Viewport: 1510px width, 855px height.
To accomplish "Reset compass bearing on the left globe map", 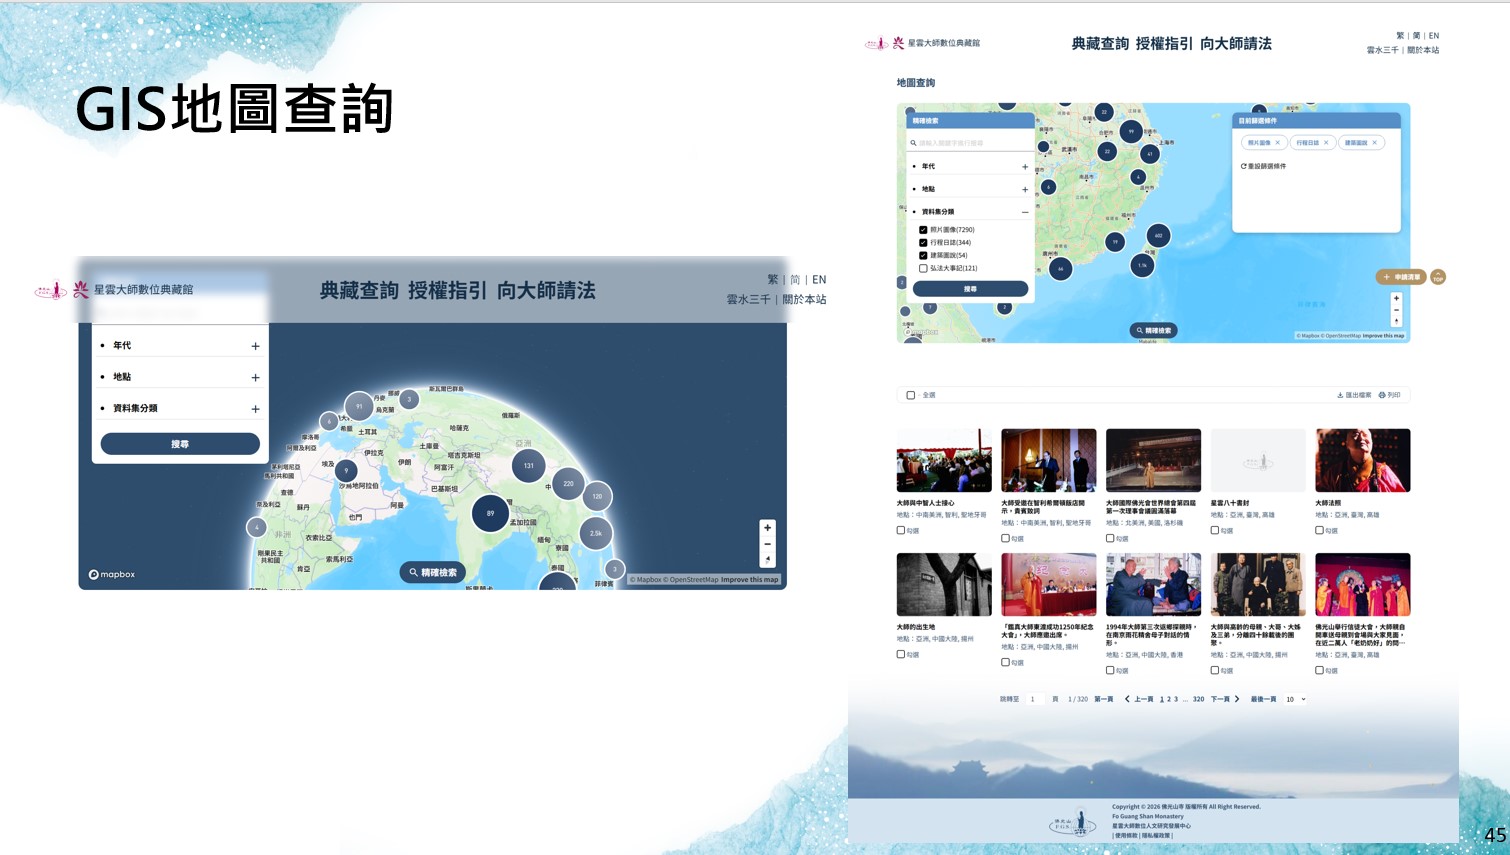I will coord(767,560).
